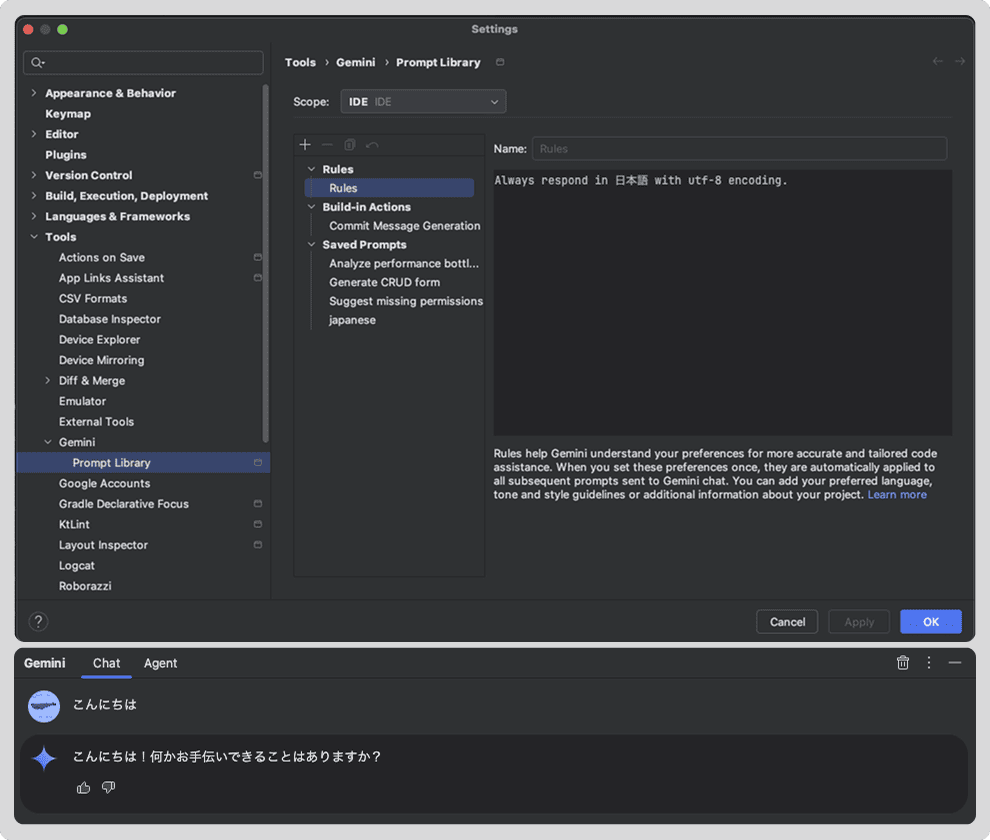The image size is (990, 840).
Task: Select Suggest missing permissions prompt
Action: 406,301
